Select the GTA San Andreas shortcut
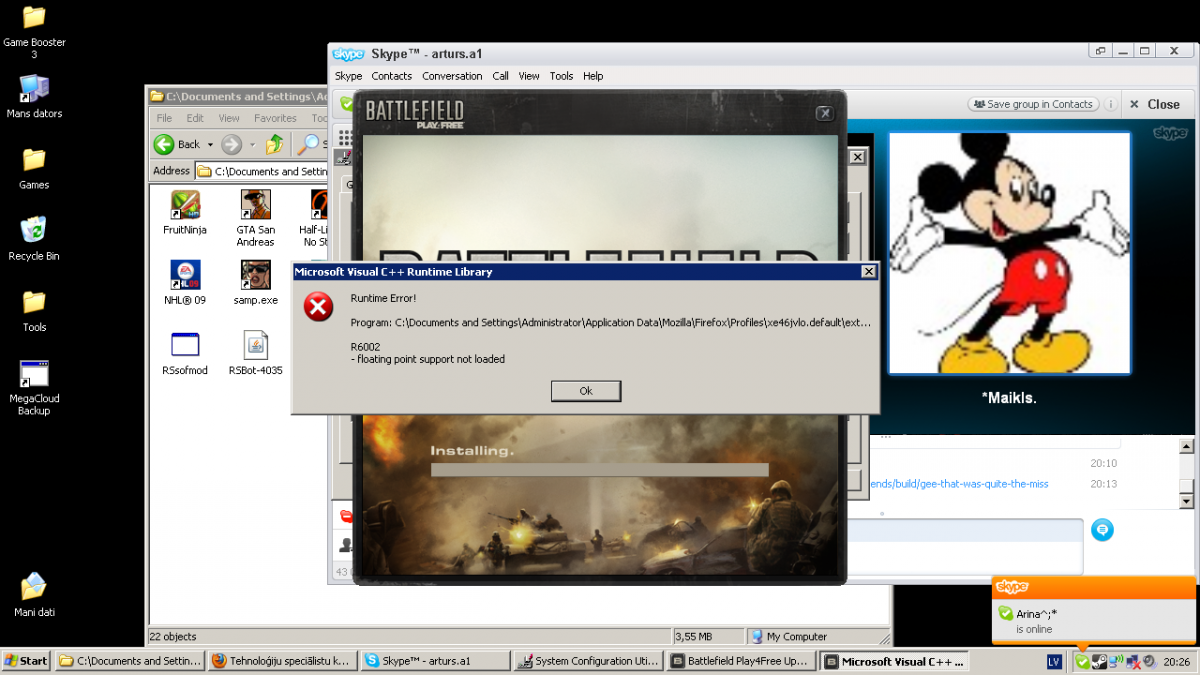The height and width of the screenshot is (675, 1200). [x=255, y=218]
